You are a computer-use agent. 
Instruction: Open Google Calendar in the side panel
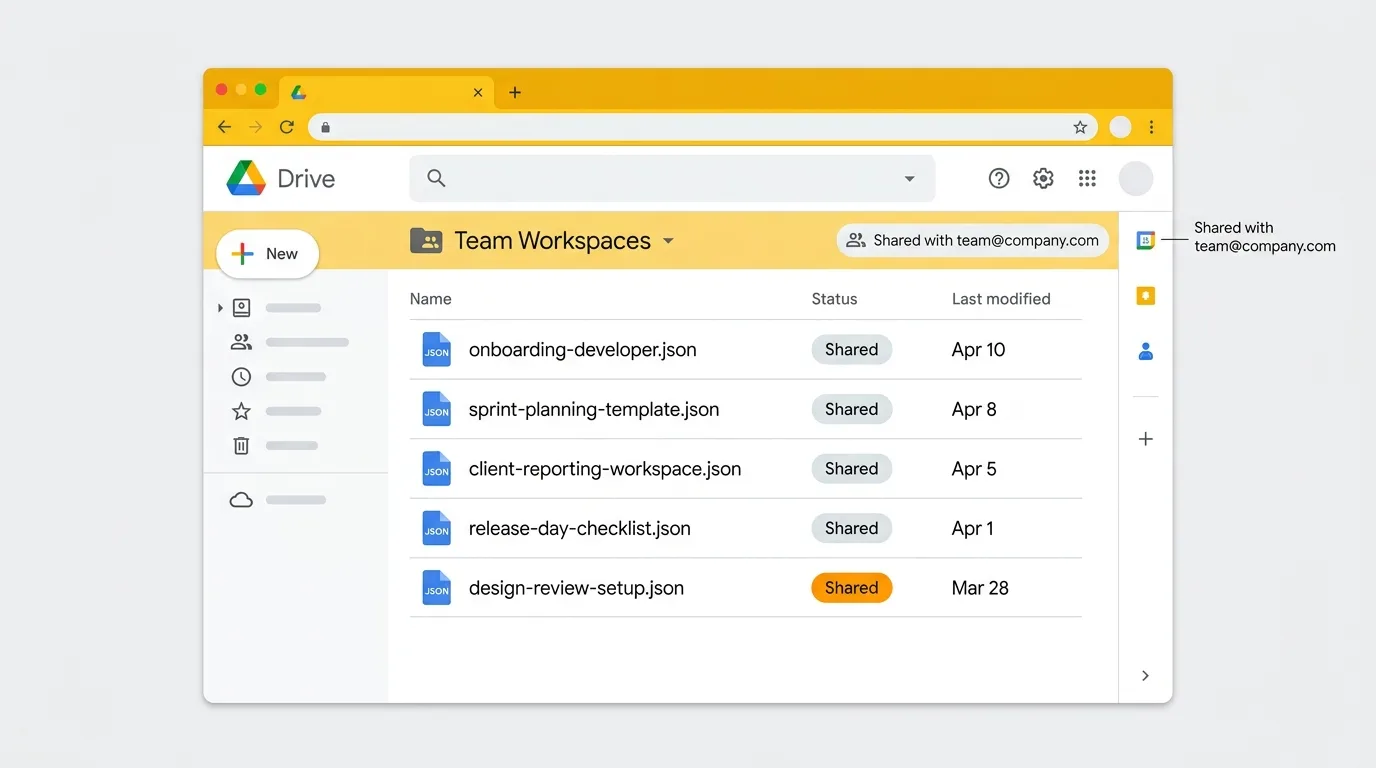1144,240
